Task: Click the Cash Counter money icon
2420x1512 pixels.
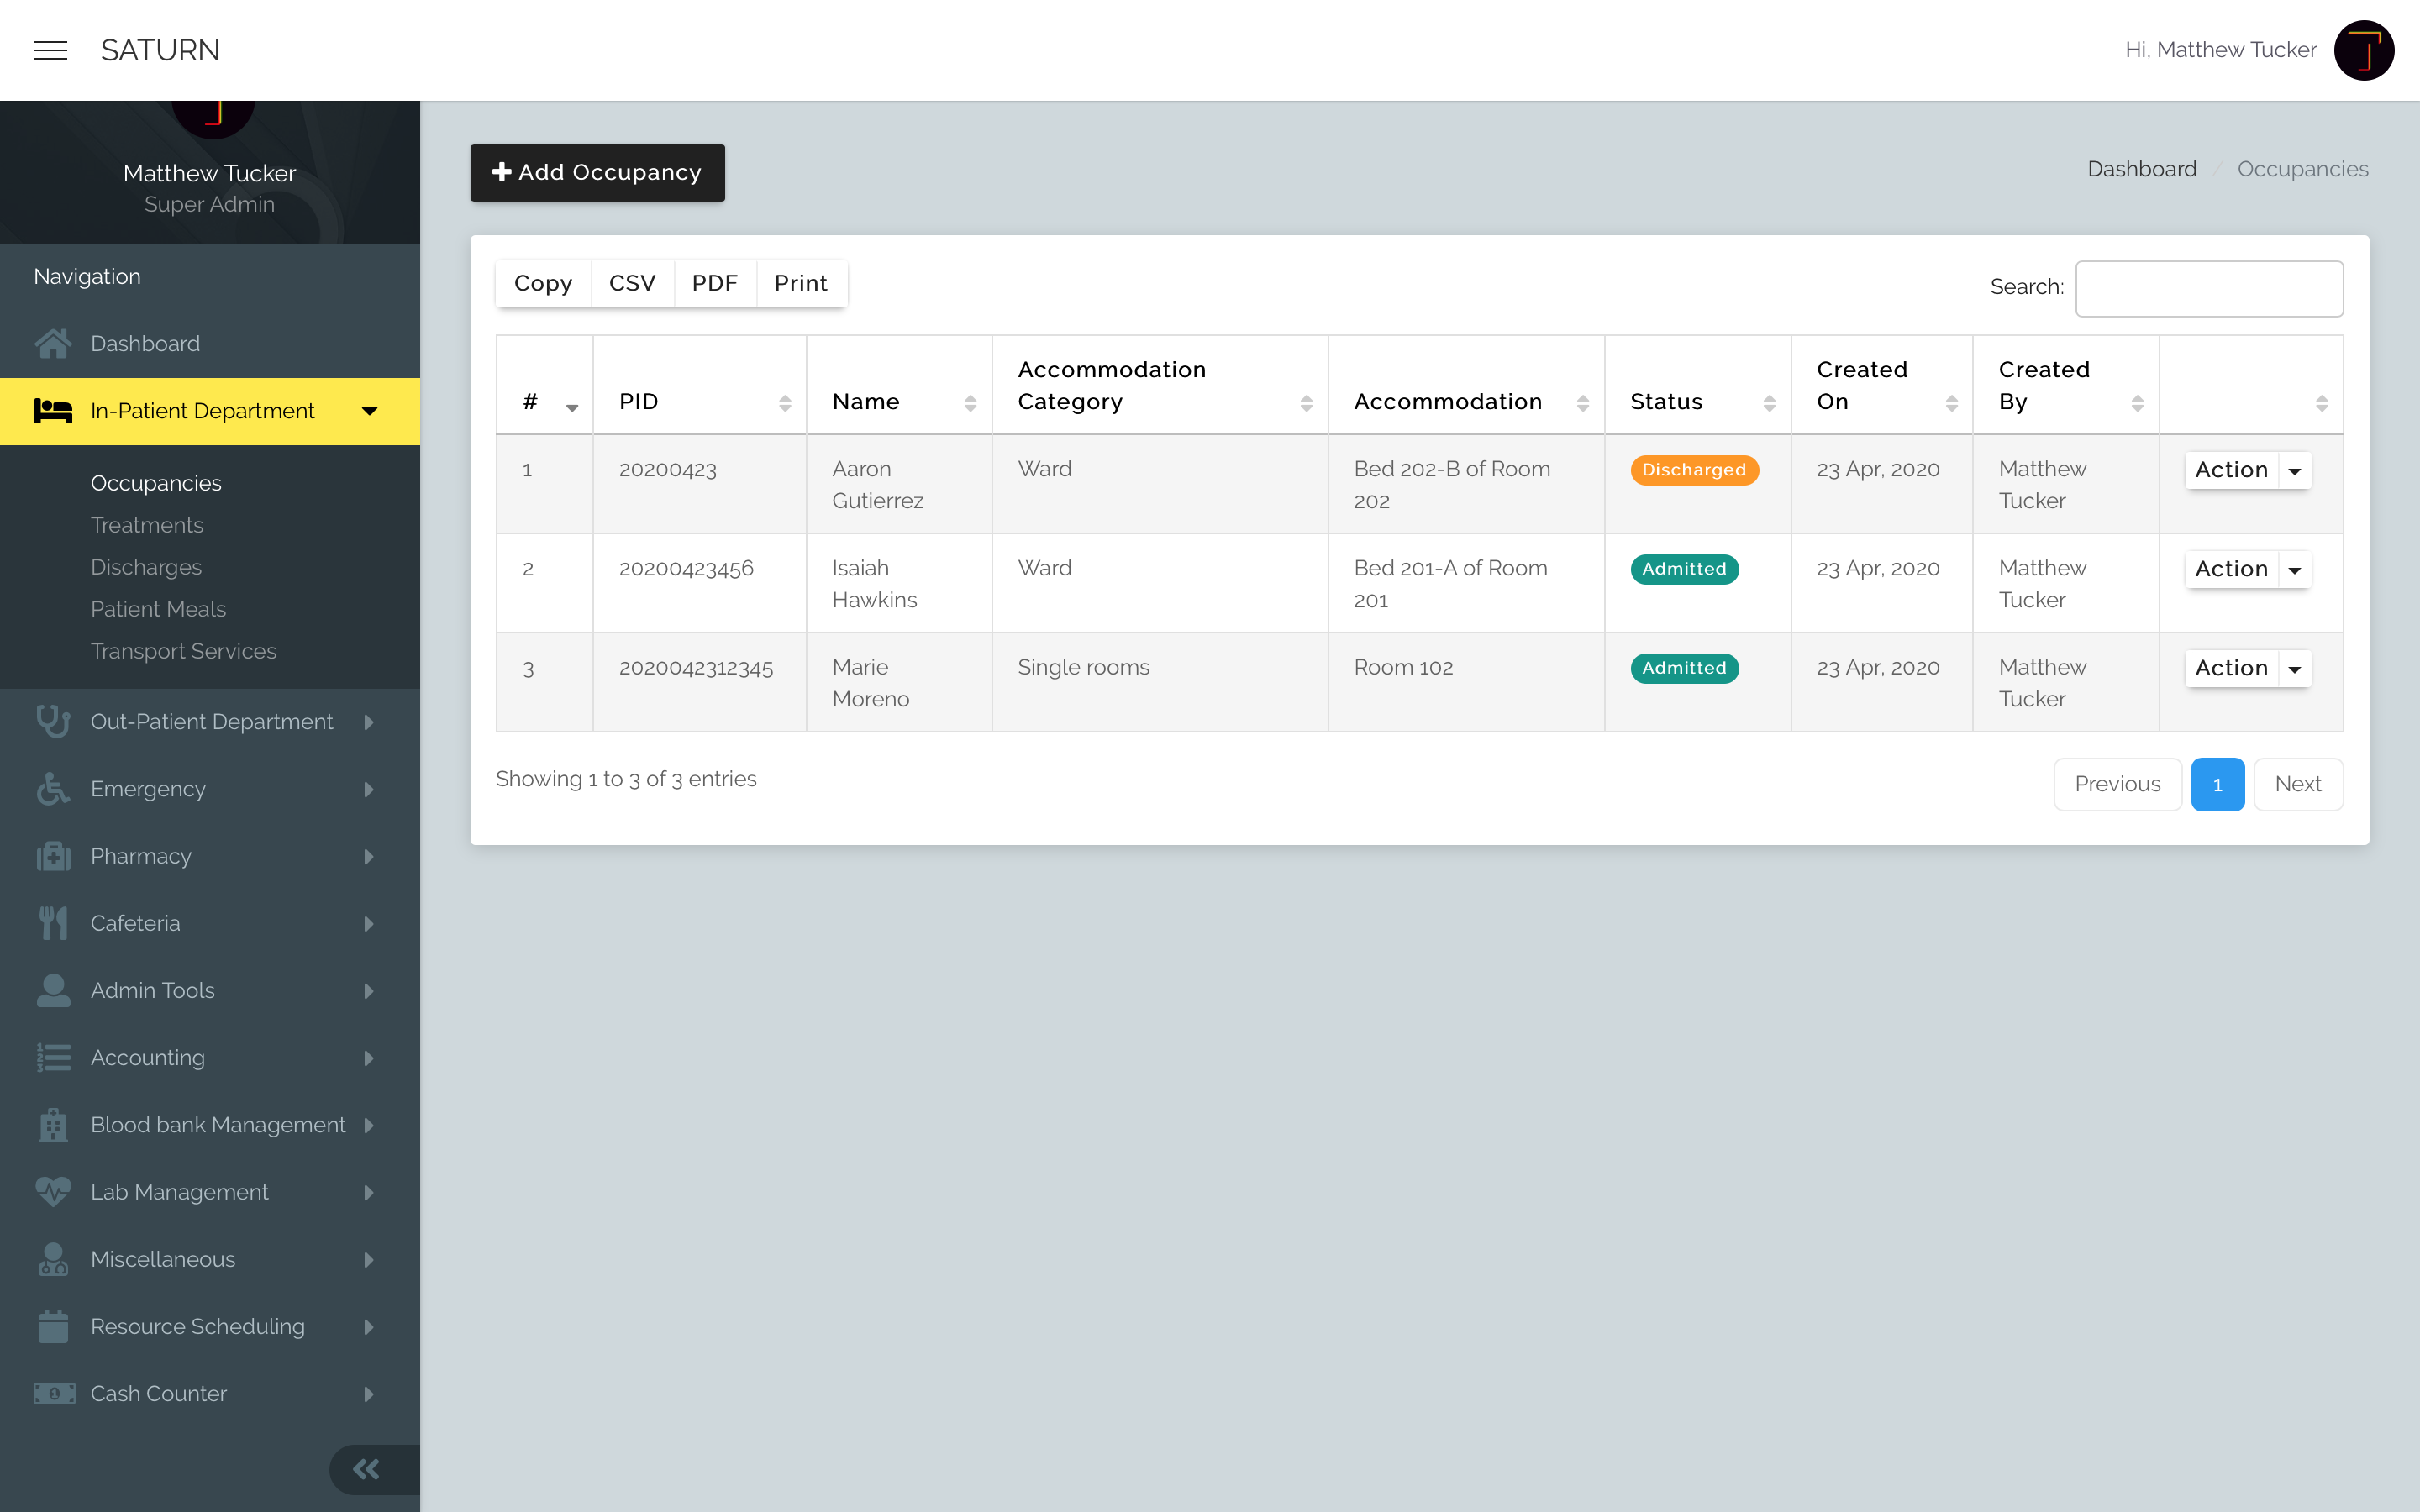Action: (x=53, y=1393)
